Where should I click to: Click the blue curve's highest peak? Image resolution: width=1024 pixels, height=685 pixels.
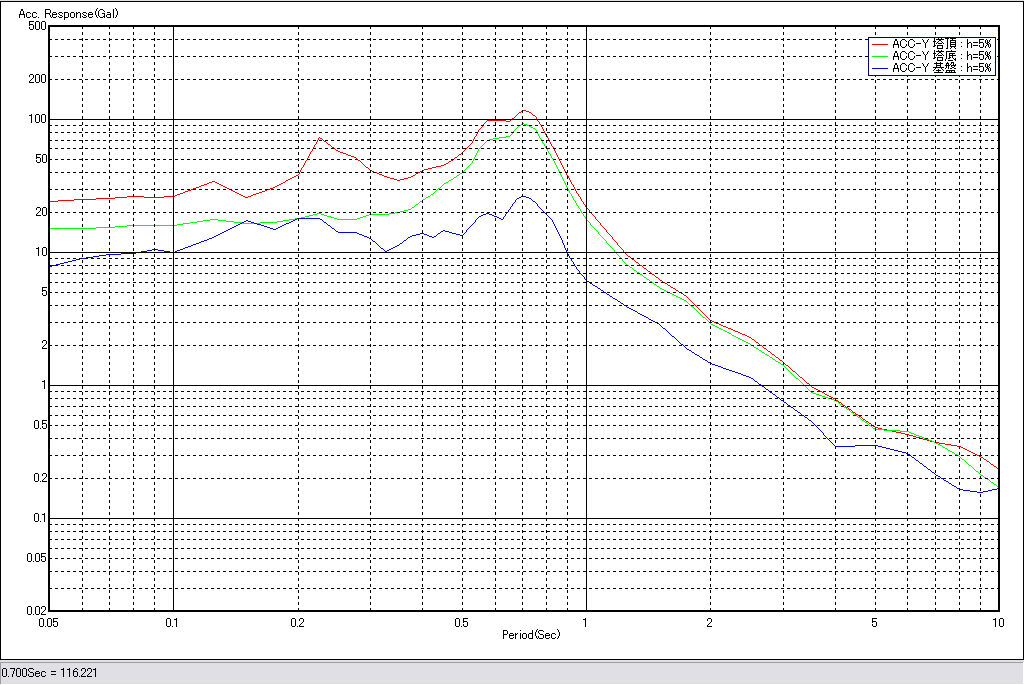[x=522, y=196]
